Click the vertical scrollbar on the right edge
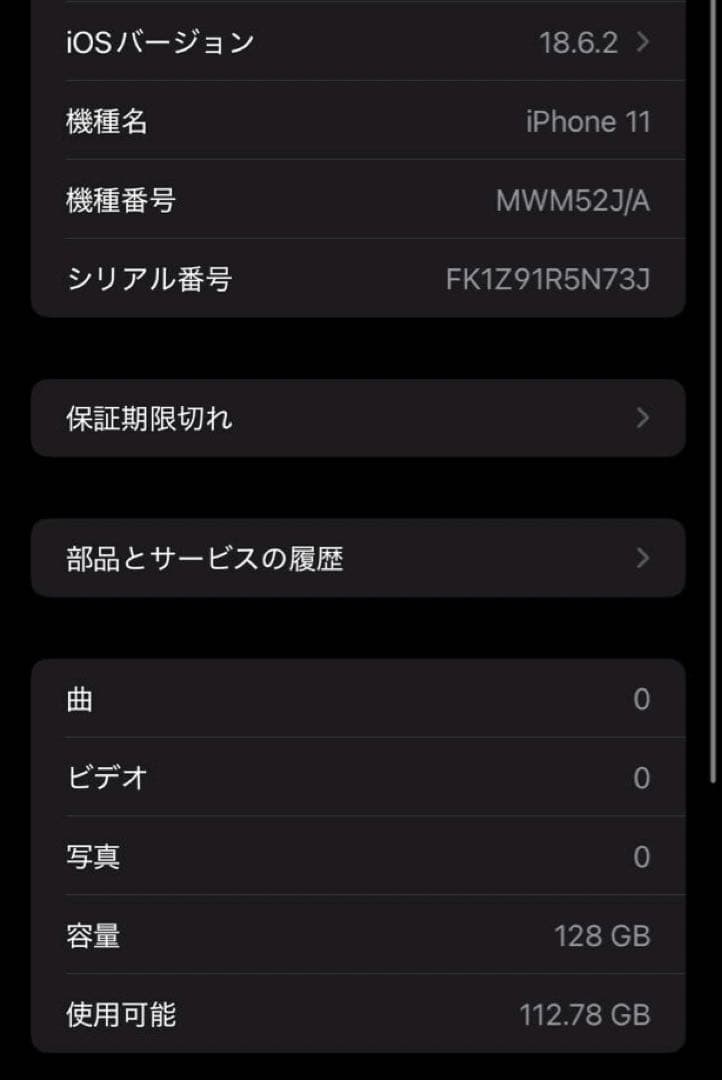Viewport: 722px width, 1080px height. pyautogui.click(x=713, y=400)
